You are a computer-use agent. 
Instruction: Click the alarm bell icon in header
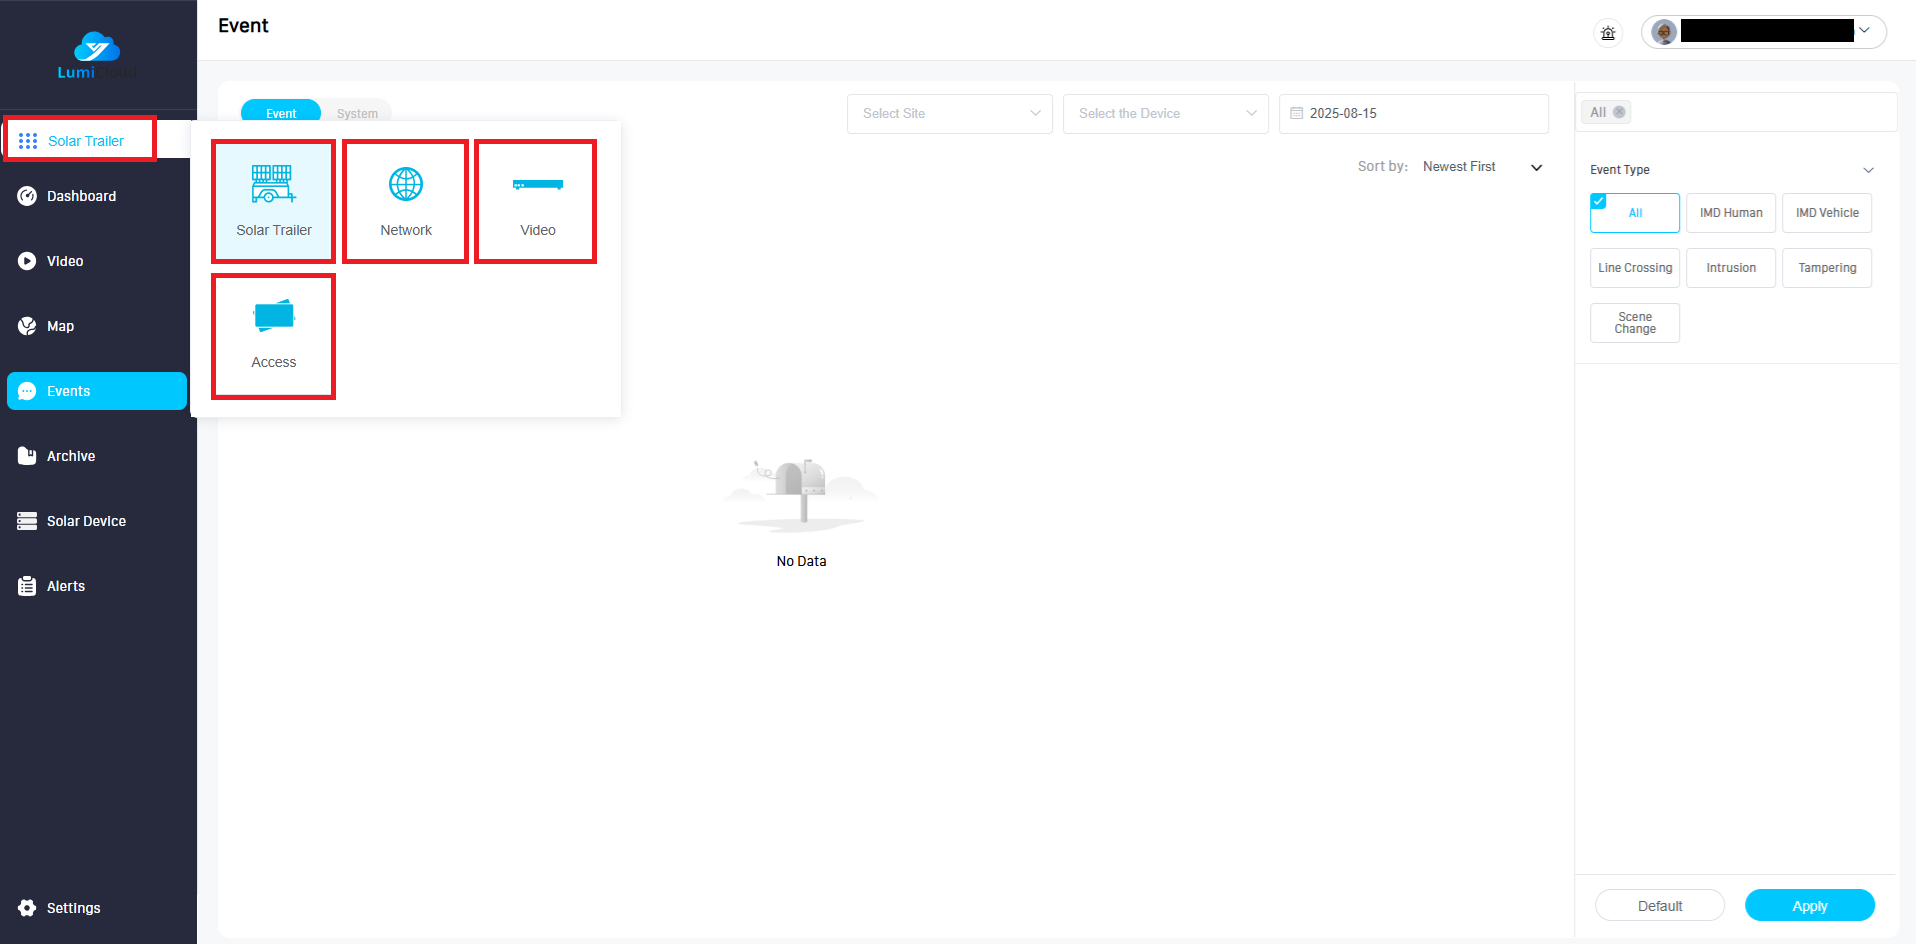(1608, 33)
